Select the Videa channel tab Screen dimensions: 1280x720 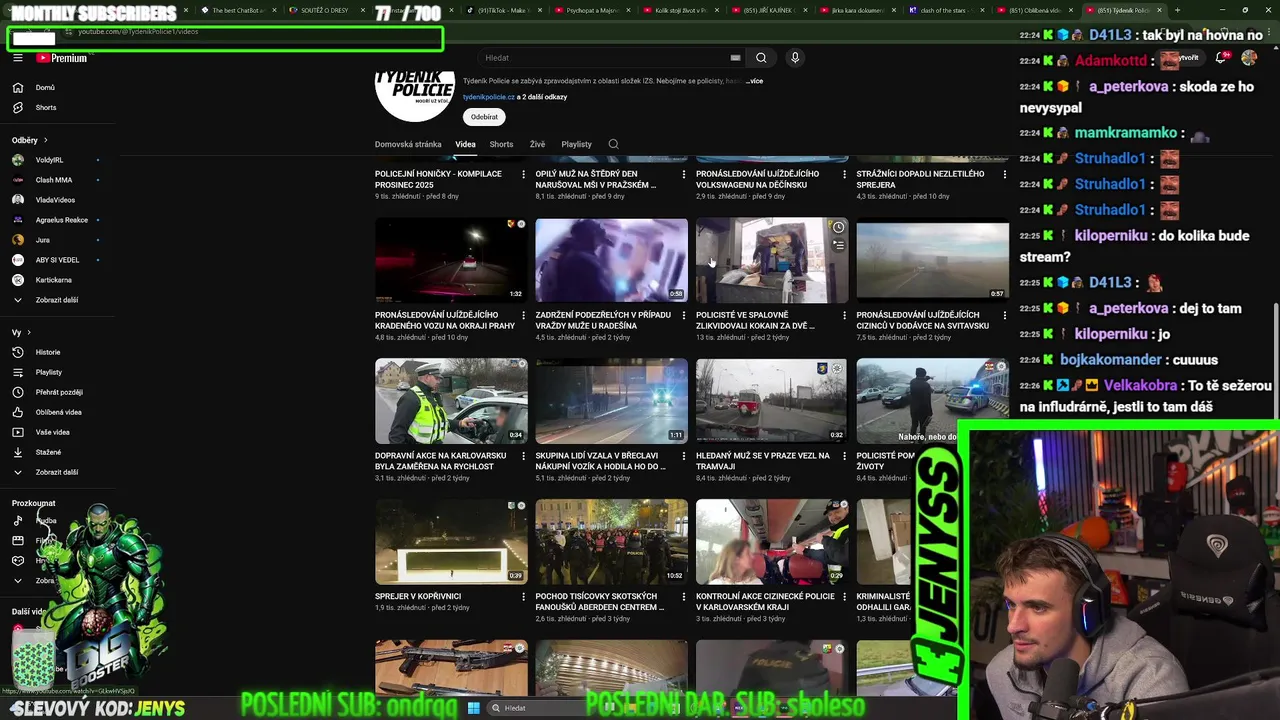point(465,144)
